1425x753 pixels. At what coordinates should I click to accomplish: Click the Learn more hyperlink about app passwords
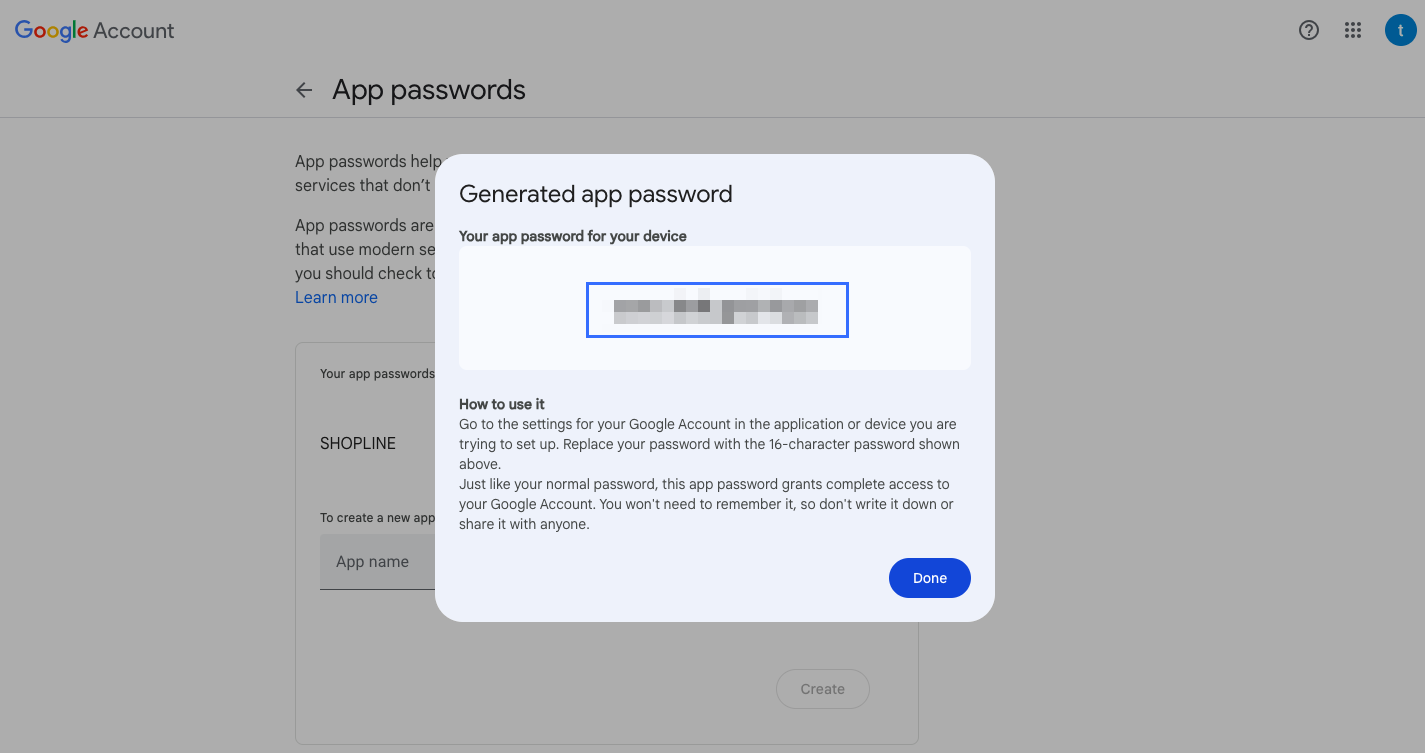336,297
